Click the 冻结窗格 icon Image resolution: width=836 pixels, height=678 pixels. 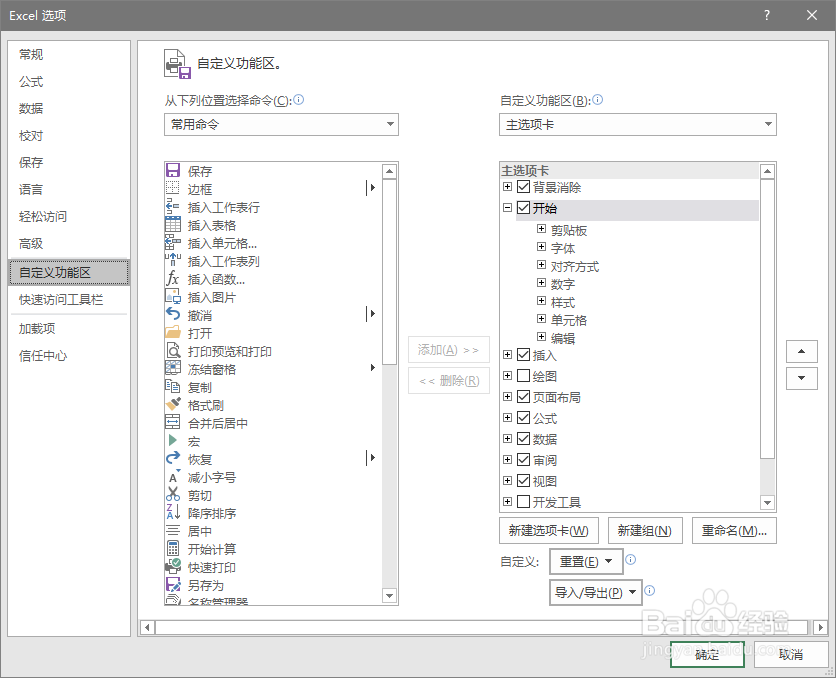pos(173,368)
